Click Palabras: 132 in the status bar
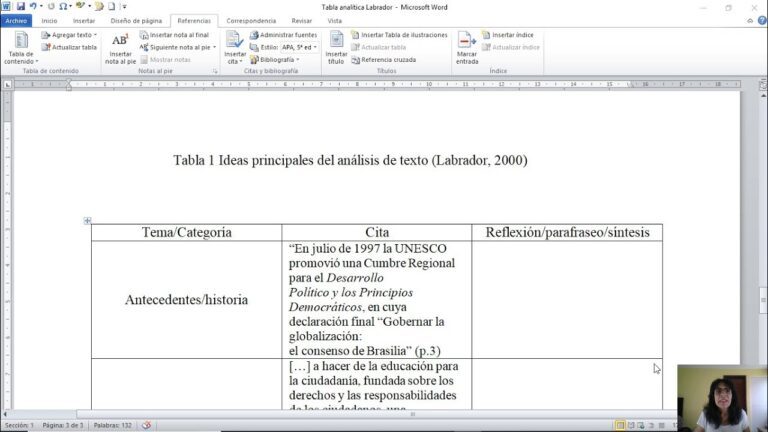 click(x=113, y=425)
